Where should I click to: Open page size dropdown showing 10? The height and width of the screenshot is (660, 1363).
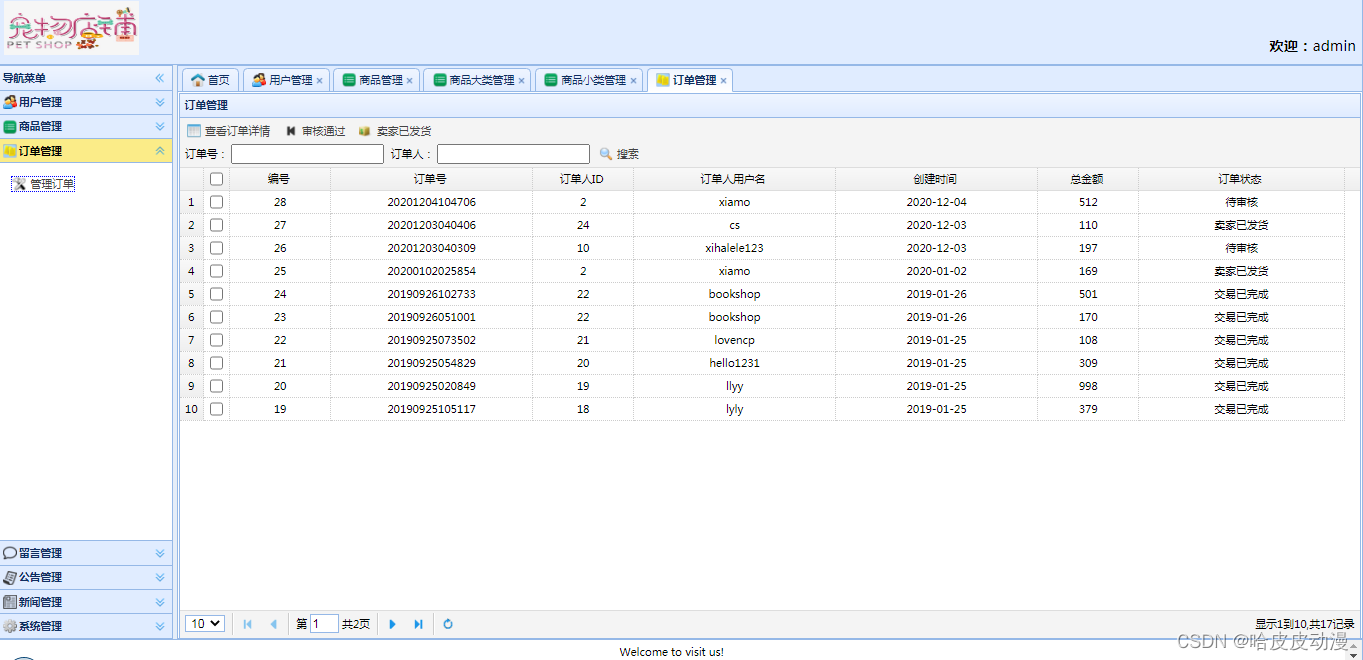[205, 624]
